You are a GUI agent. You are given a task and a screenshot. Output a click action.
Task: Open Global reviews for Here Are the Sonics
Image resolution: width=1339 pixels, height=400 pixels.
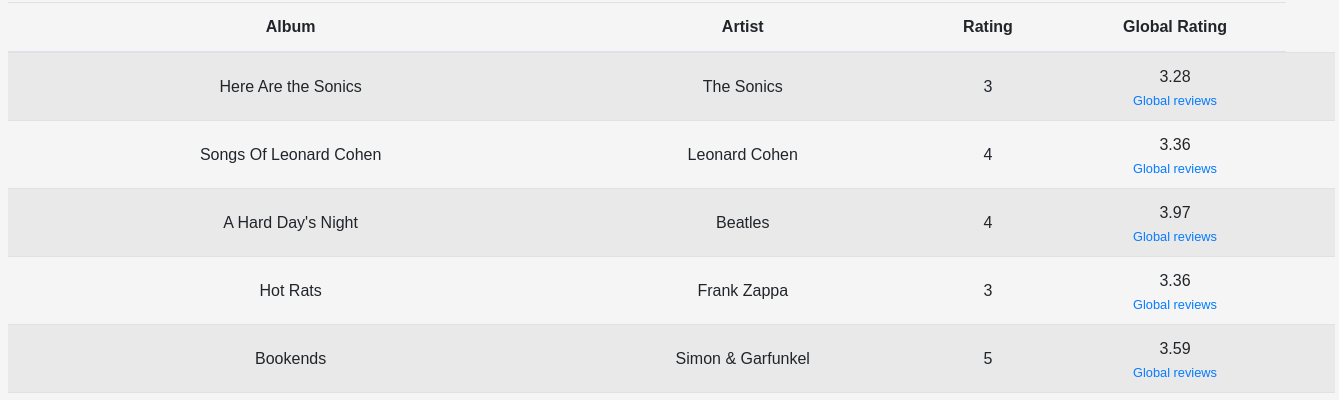(x=1174, y=101)
